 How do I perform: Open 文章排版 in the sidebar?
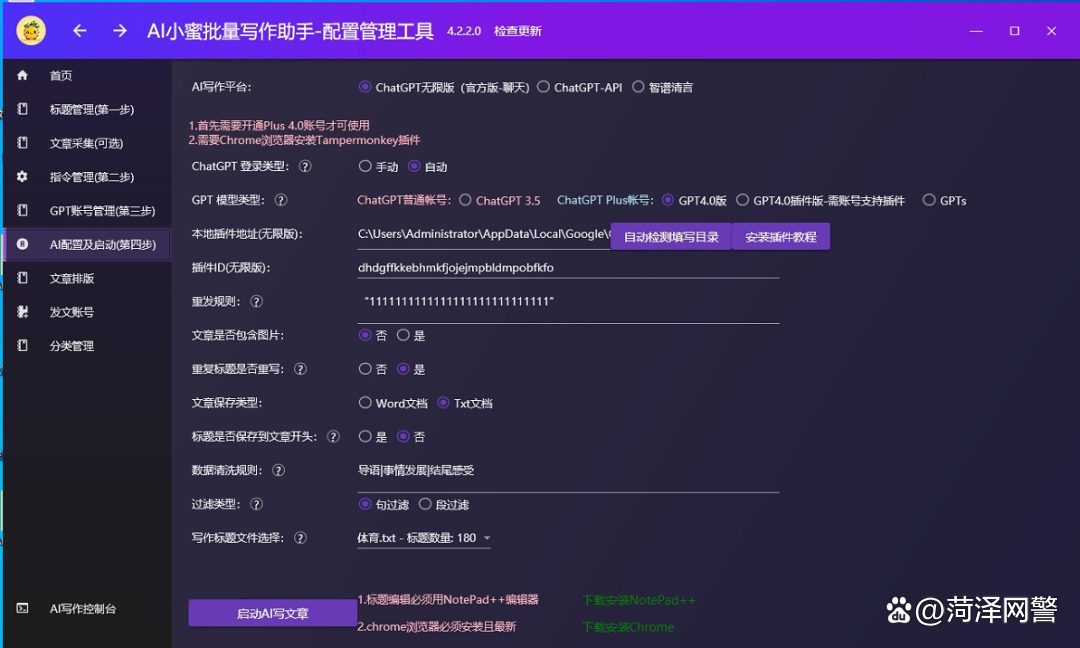pyautogui.click(x=87, y=278)
